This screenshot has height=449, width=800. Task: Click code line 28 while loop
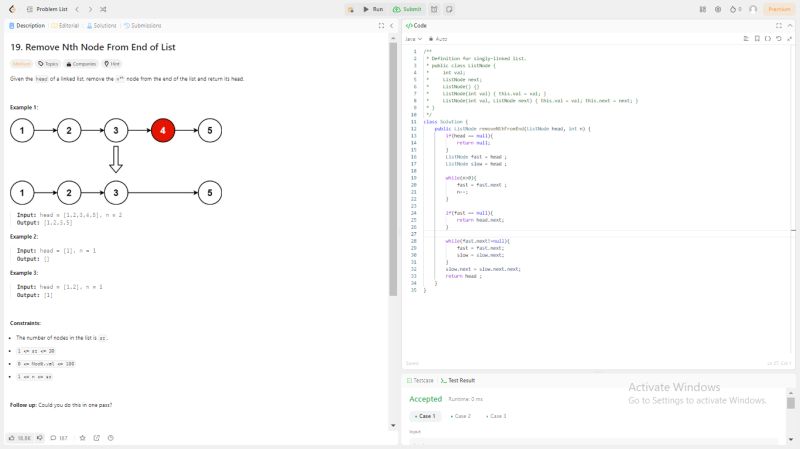click(477, 241)
